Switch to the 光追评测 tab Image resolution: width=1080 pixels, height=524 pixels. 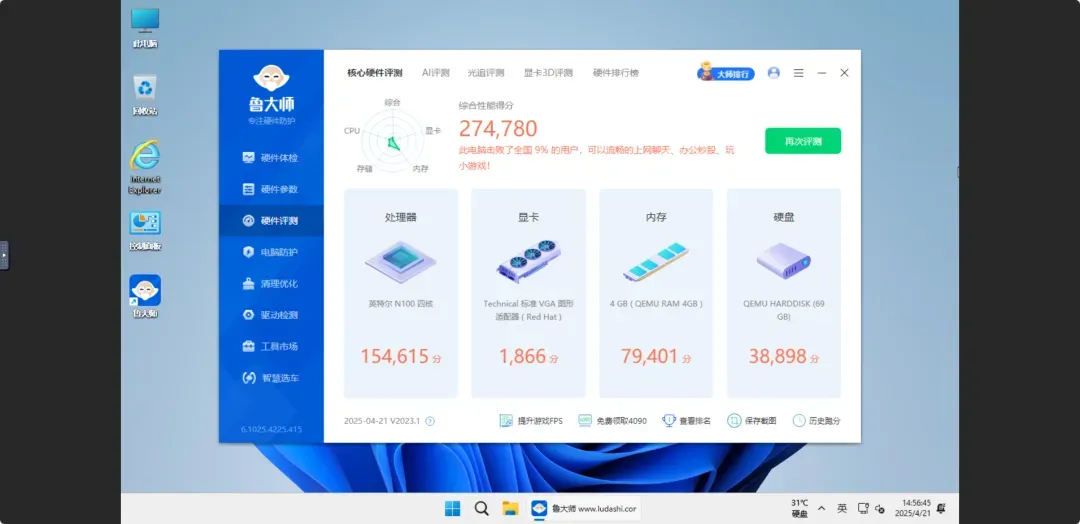[486, 73]
